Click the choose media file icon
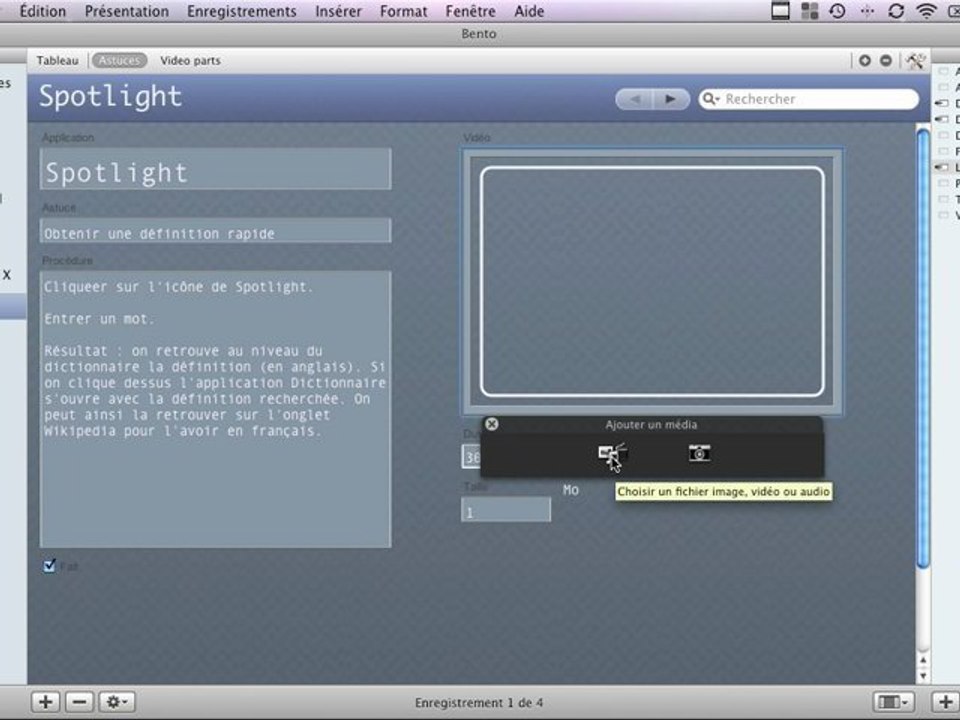Screen dimensions: 960x720 pyautogui.click(x=612, y=454)
